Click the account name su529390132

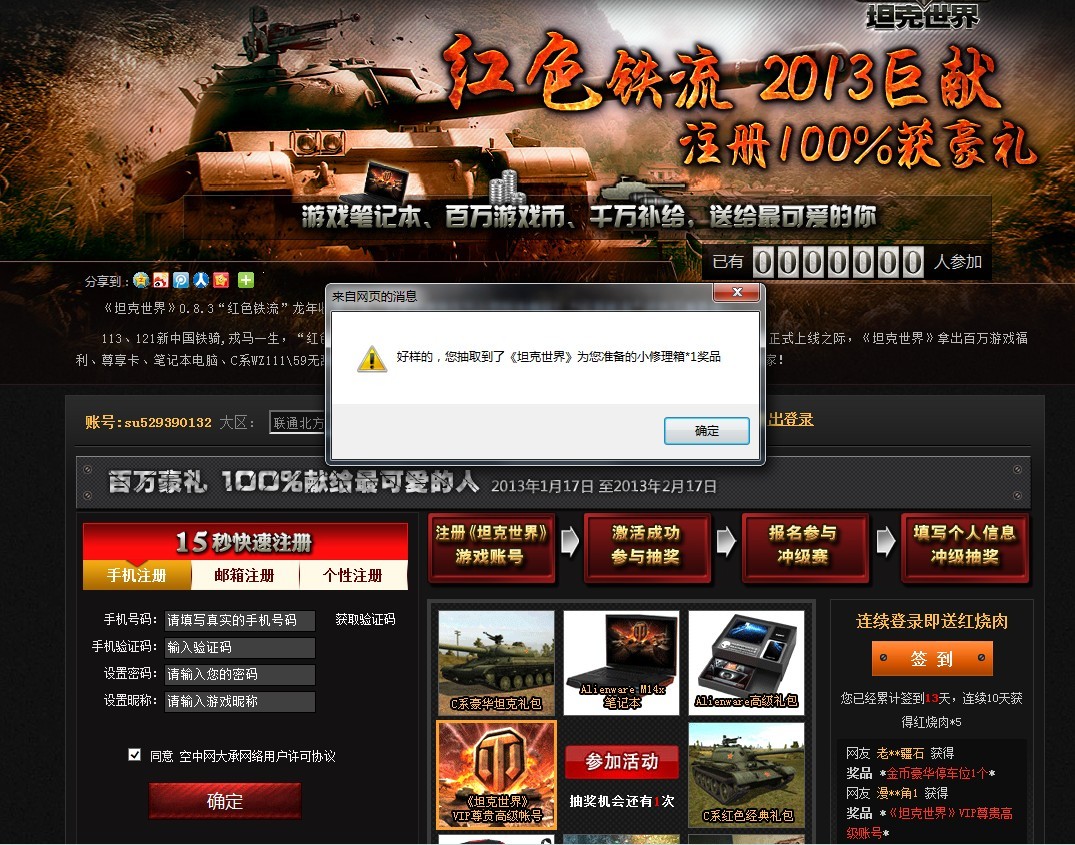(x=168, y=423)
